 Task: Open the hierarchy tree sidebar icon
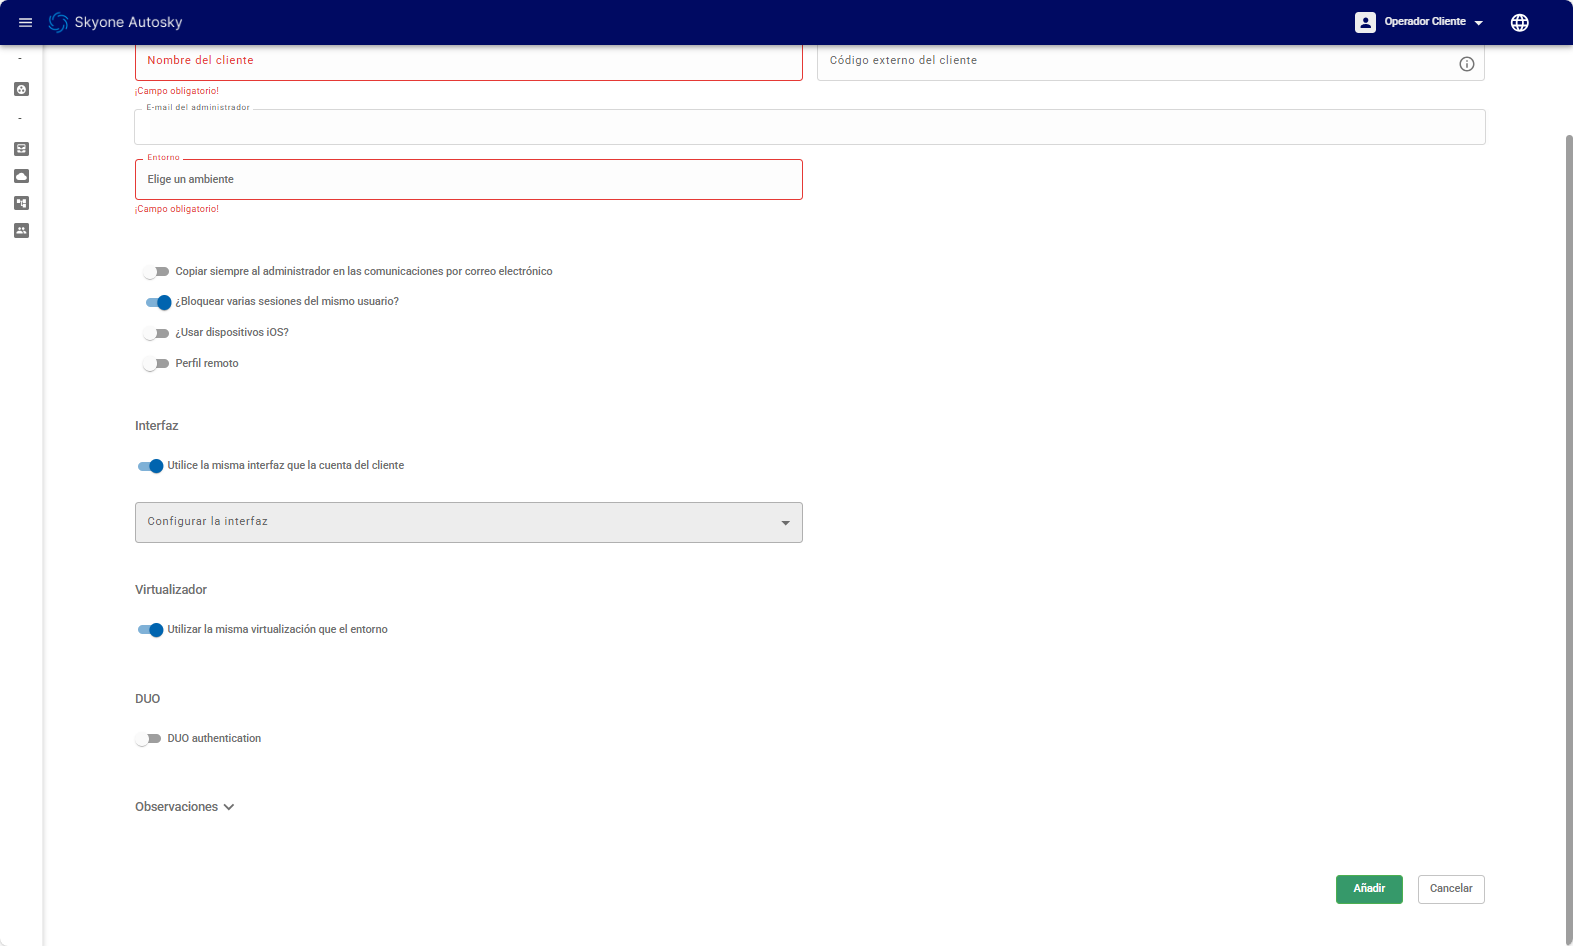click(21, 203)
